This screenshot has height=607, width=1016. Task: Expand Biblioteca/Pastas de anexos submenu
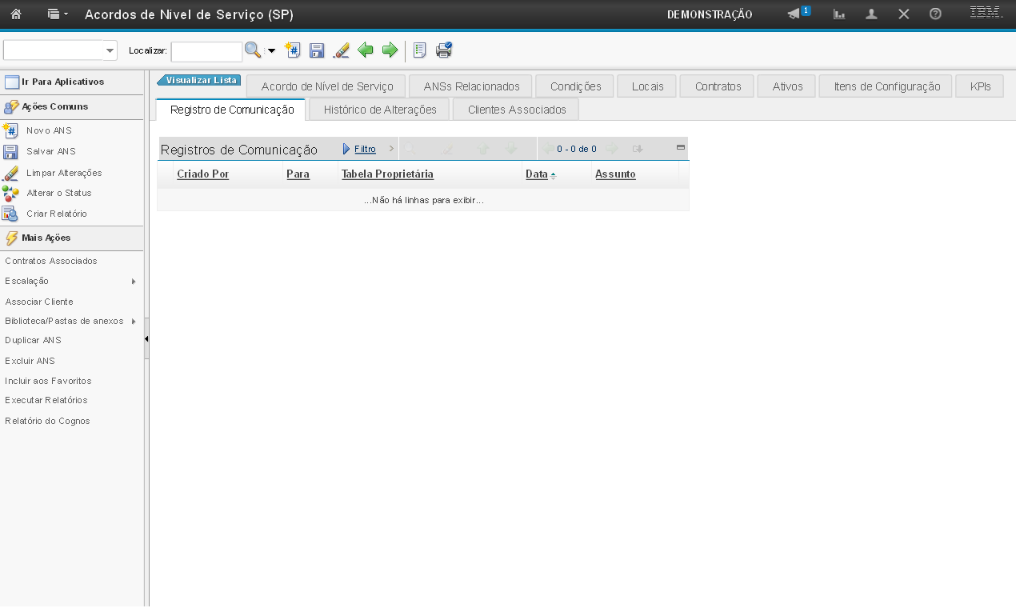133,321
